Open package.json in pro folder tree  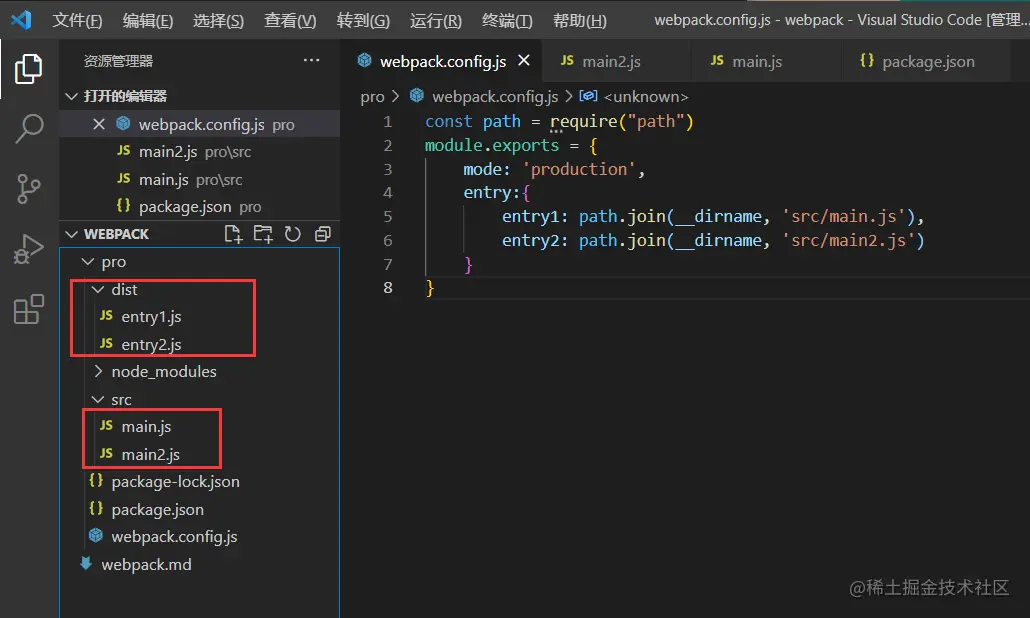(200, 509)
